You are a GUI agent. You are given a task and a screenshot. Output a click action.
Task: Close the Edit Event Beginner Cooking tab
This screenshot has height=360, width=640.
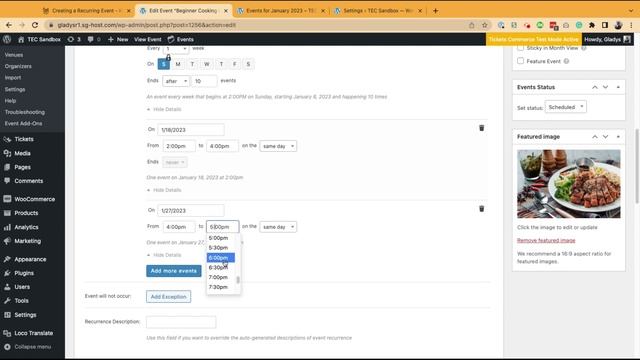pos(226,11)
